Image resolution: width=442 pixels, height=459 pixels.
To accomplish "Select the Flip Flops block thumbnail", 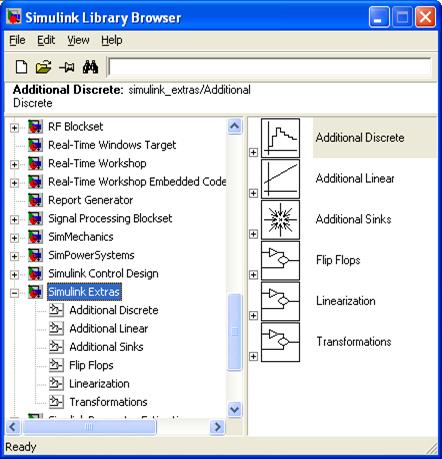I will 280,261.
